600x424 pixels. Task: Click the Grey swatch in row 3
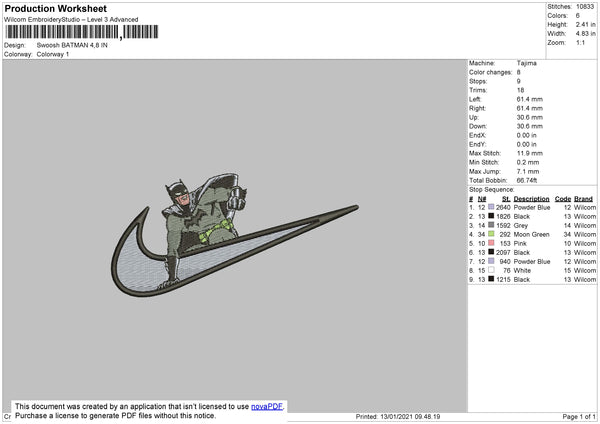(x=491, y=225)
